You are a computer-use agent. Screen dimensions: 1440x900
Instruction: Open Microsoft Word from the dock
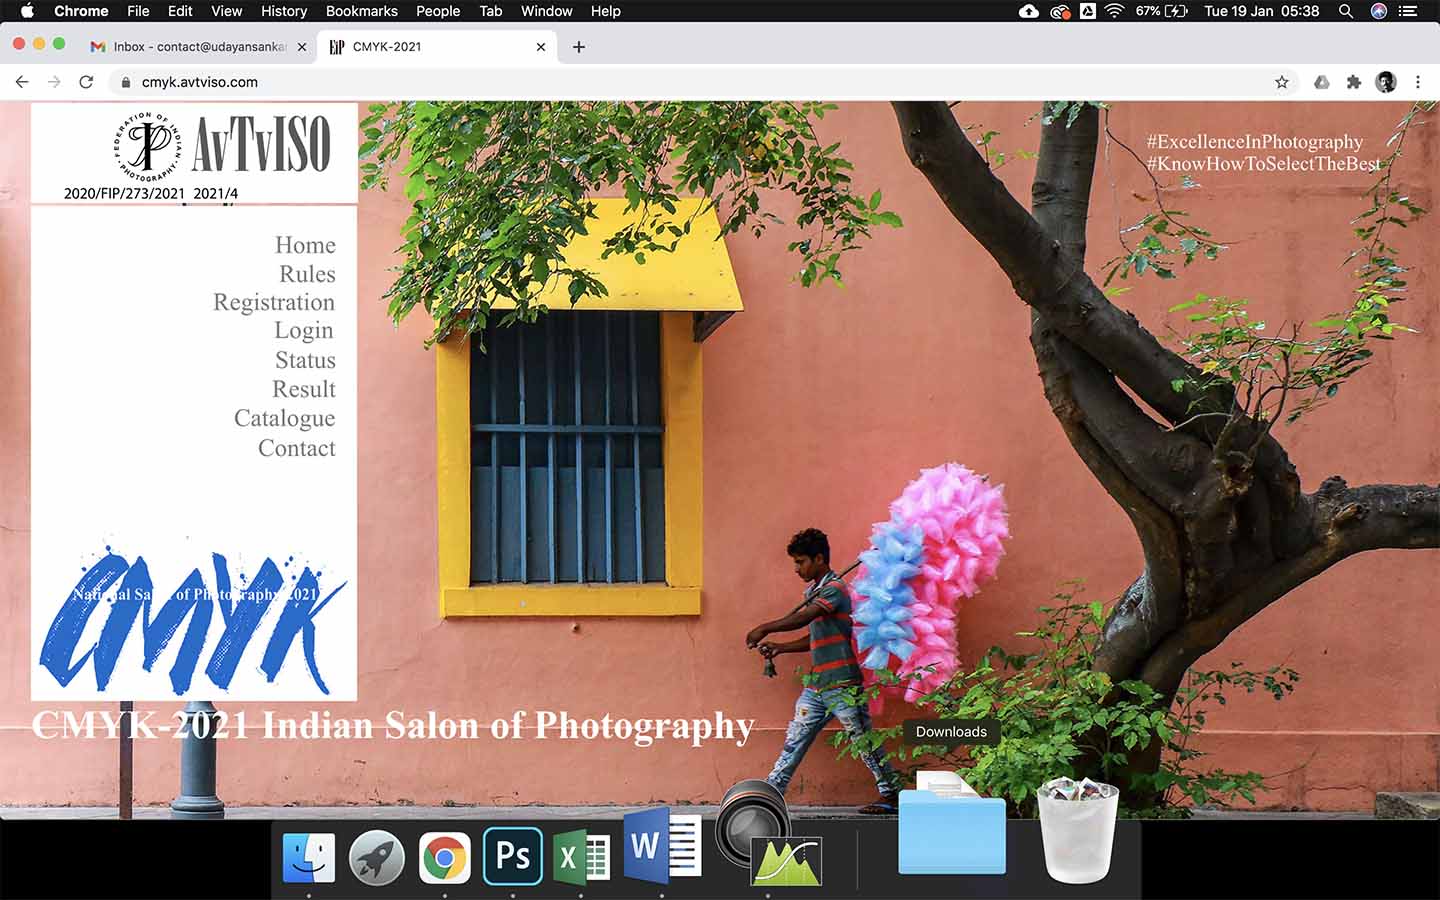(x=662, y=848)
